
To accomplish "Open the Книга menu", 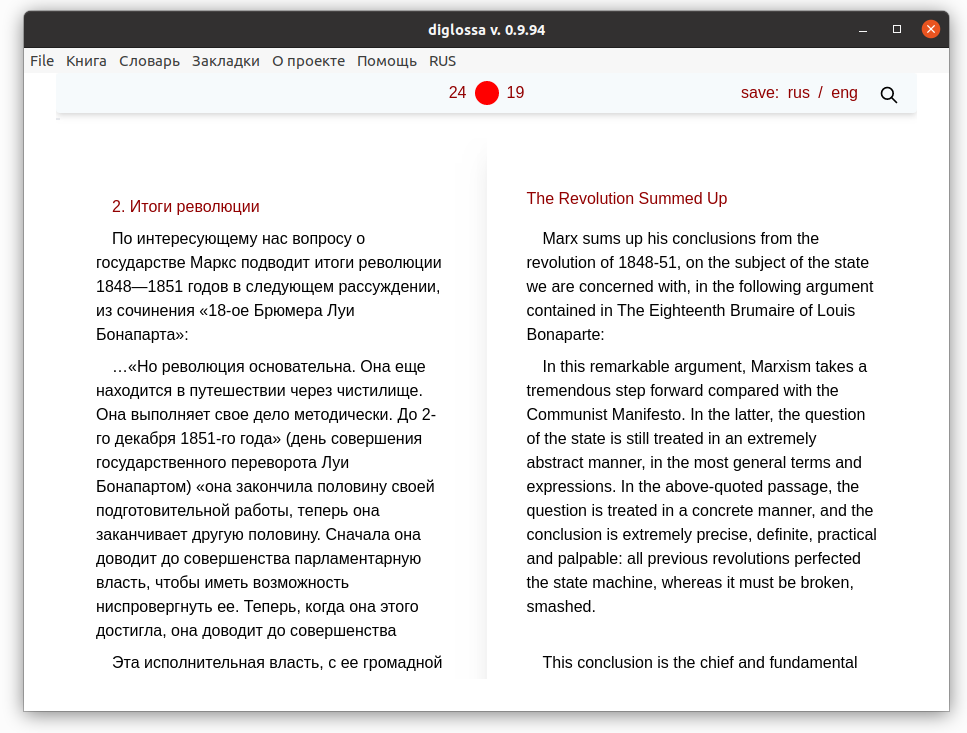I will (86, 61).
